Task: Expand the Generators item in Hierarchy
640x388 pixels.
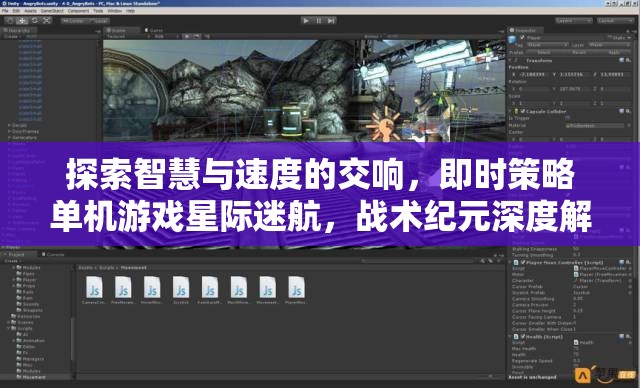Action: [9, 137]
